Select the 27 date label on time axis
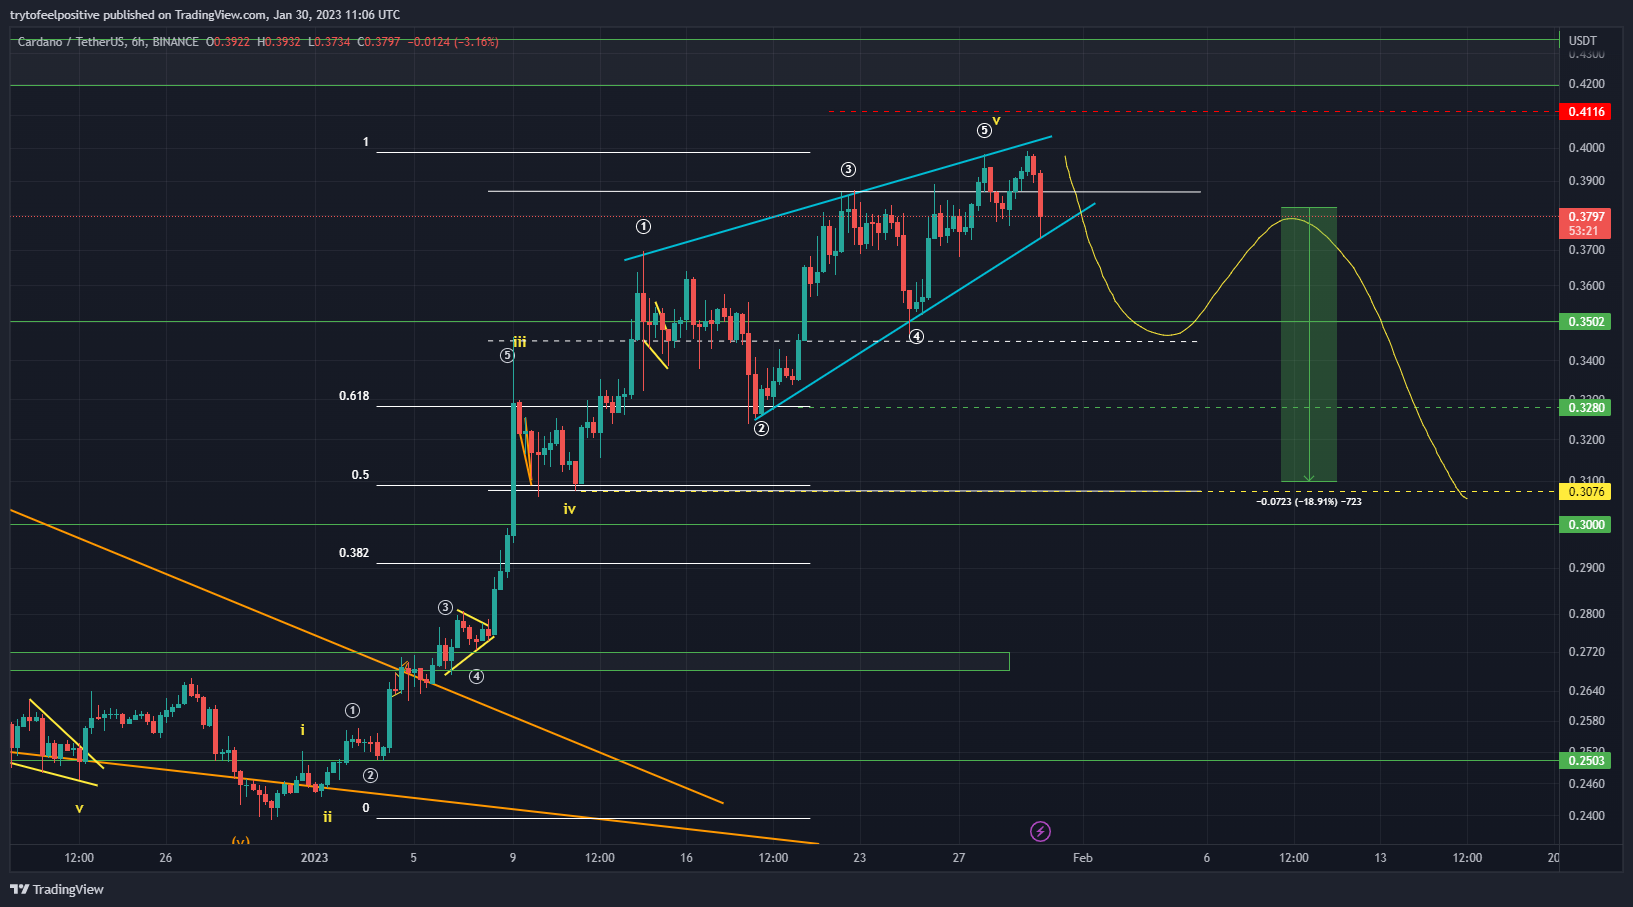Viewport: 1633px width, 907px height. coord(959,858)
